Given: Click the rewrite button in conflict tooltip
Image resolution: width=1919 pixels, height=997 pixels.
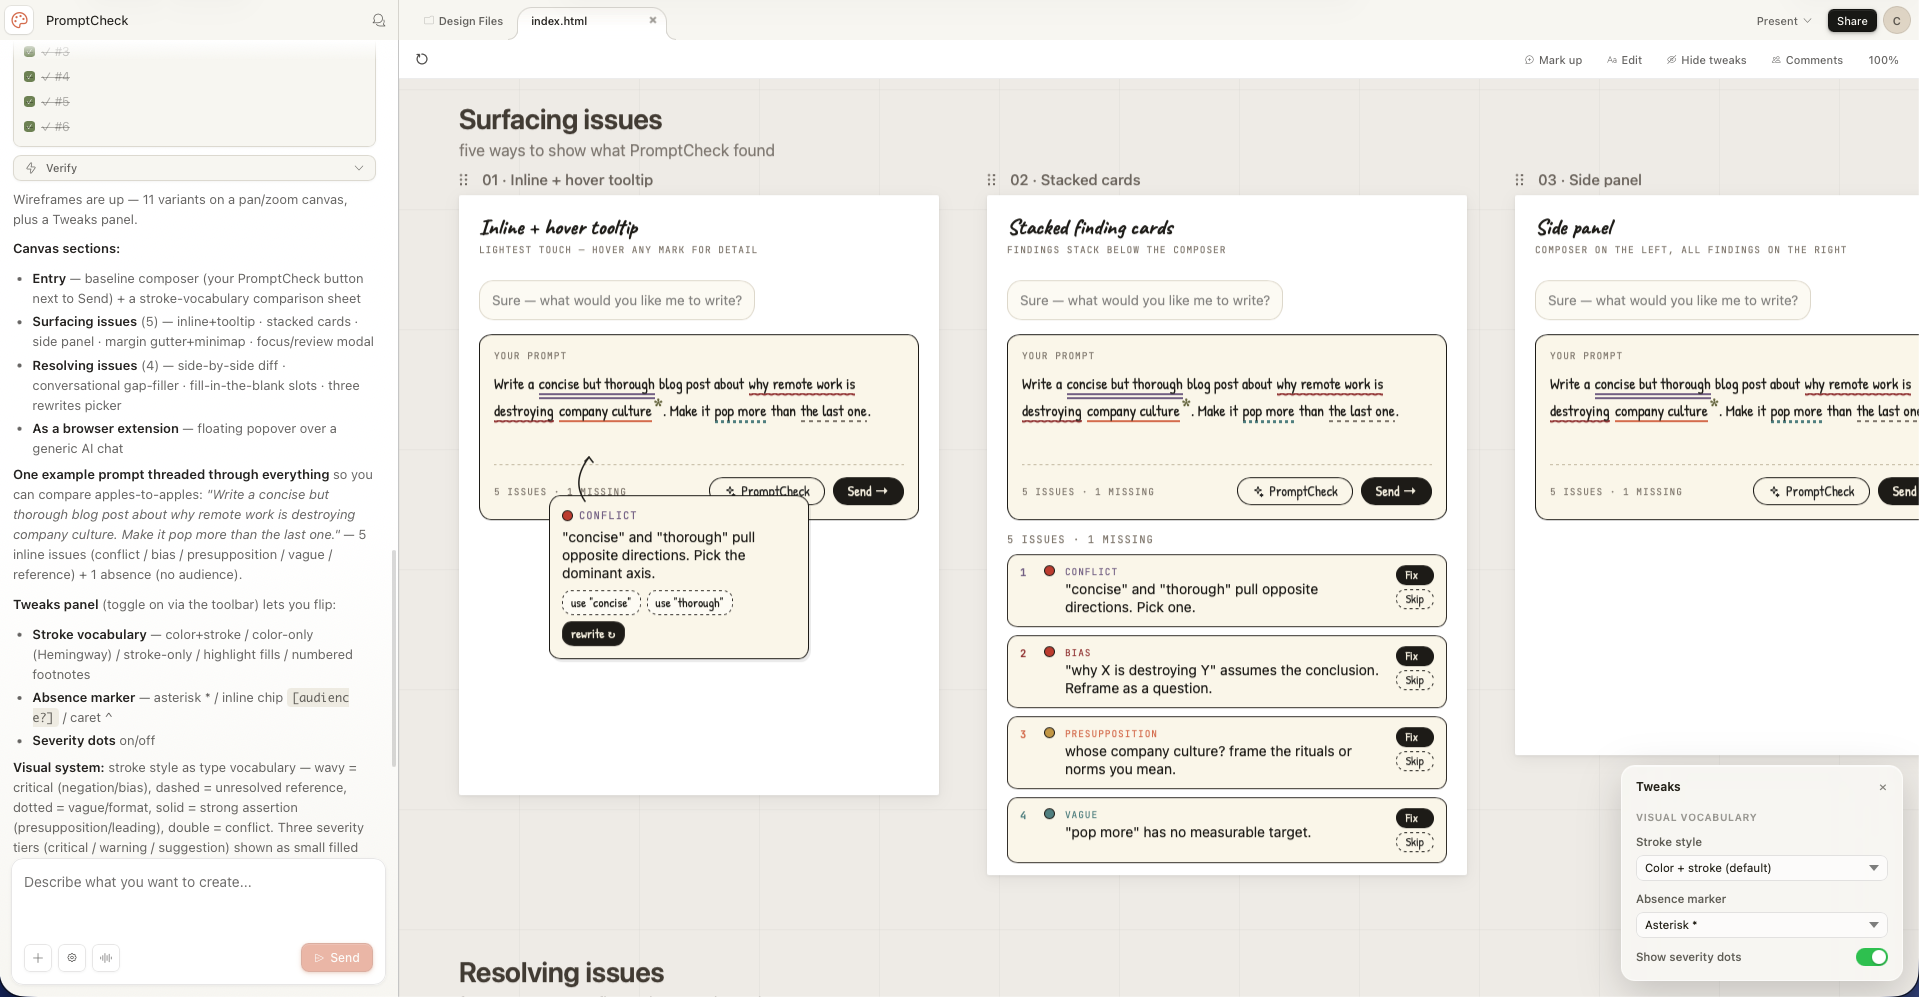Looking at the screenshot, I should pos(593,634).
